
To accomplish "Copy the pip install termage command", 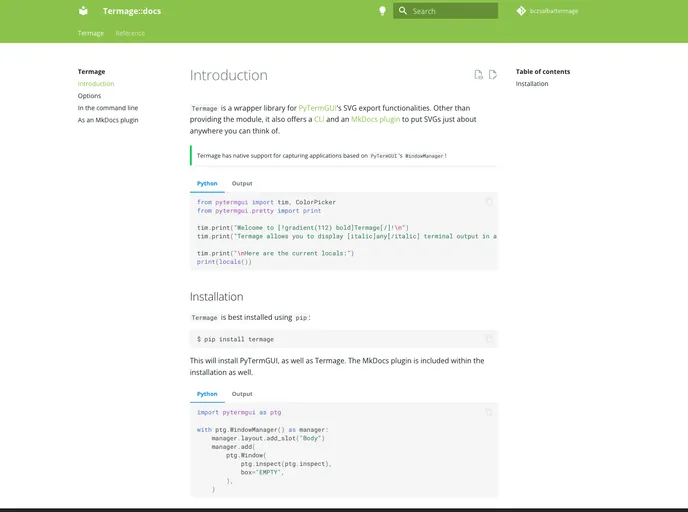I will click(x=488, y=339).
